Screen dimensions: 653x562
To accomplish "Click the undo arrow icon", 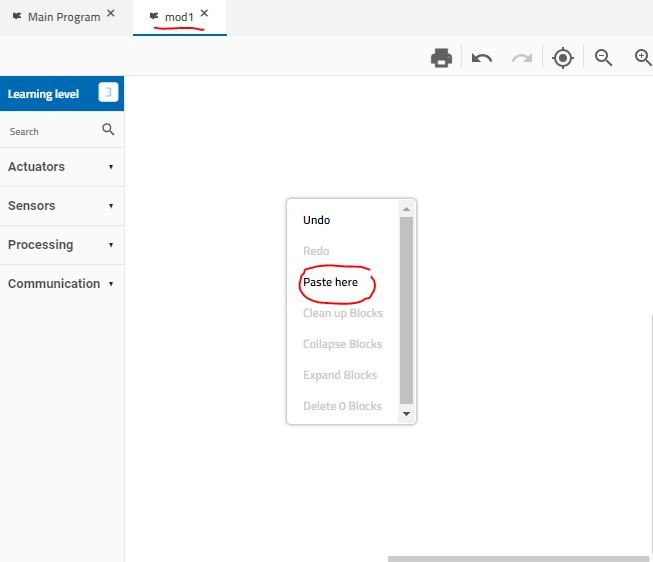I will 482,58.
